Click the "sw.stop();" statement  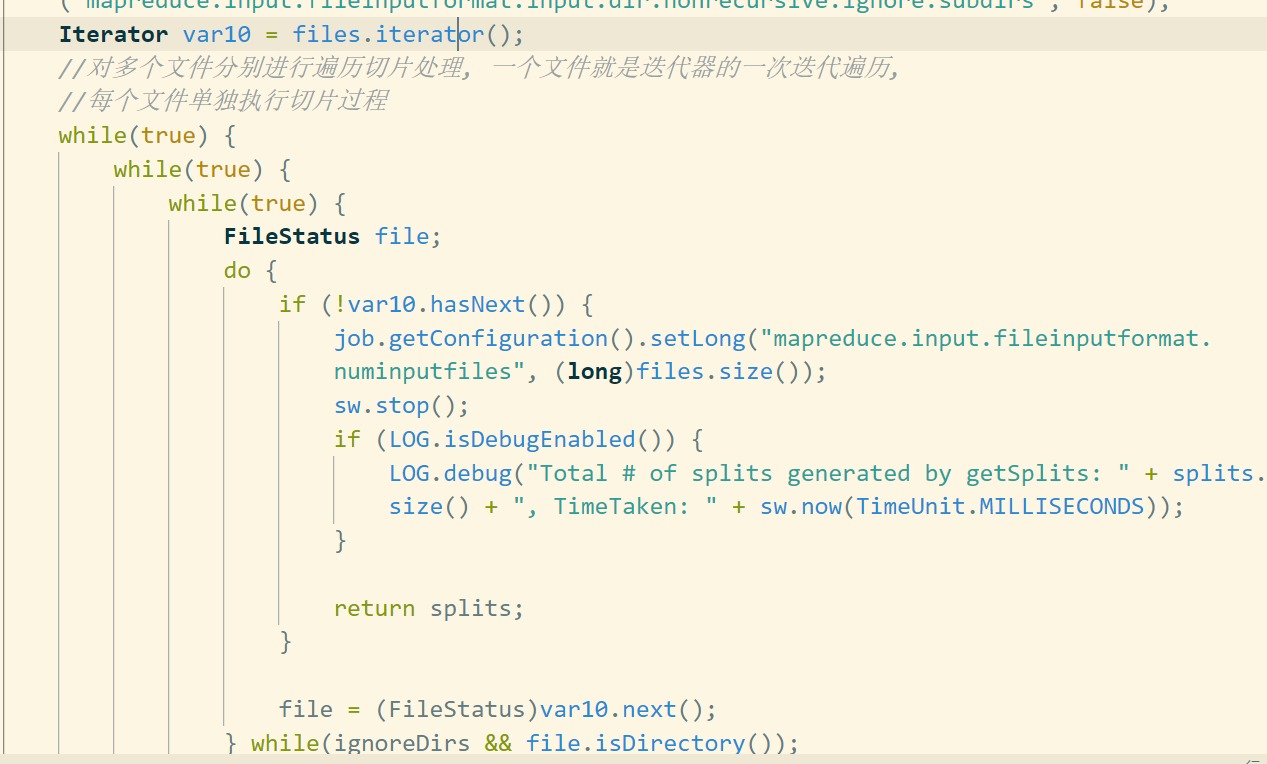point(401,405)
